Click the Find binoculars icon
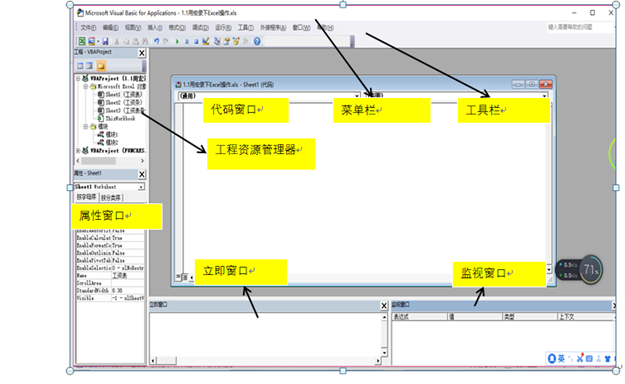The width and height of the screenshot is (625, 384). (x=145, y=41)
